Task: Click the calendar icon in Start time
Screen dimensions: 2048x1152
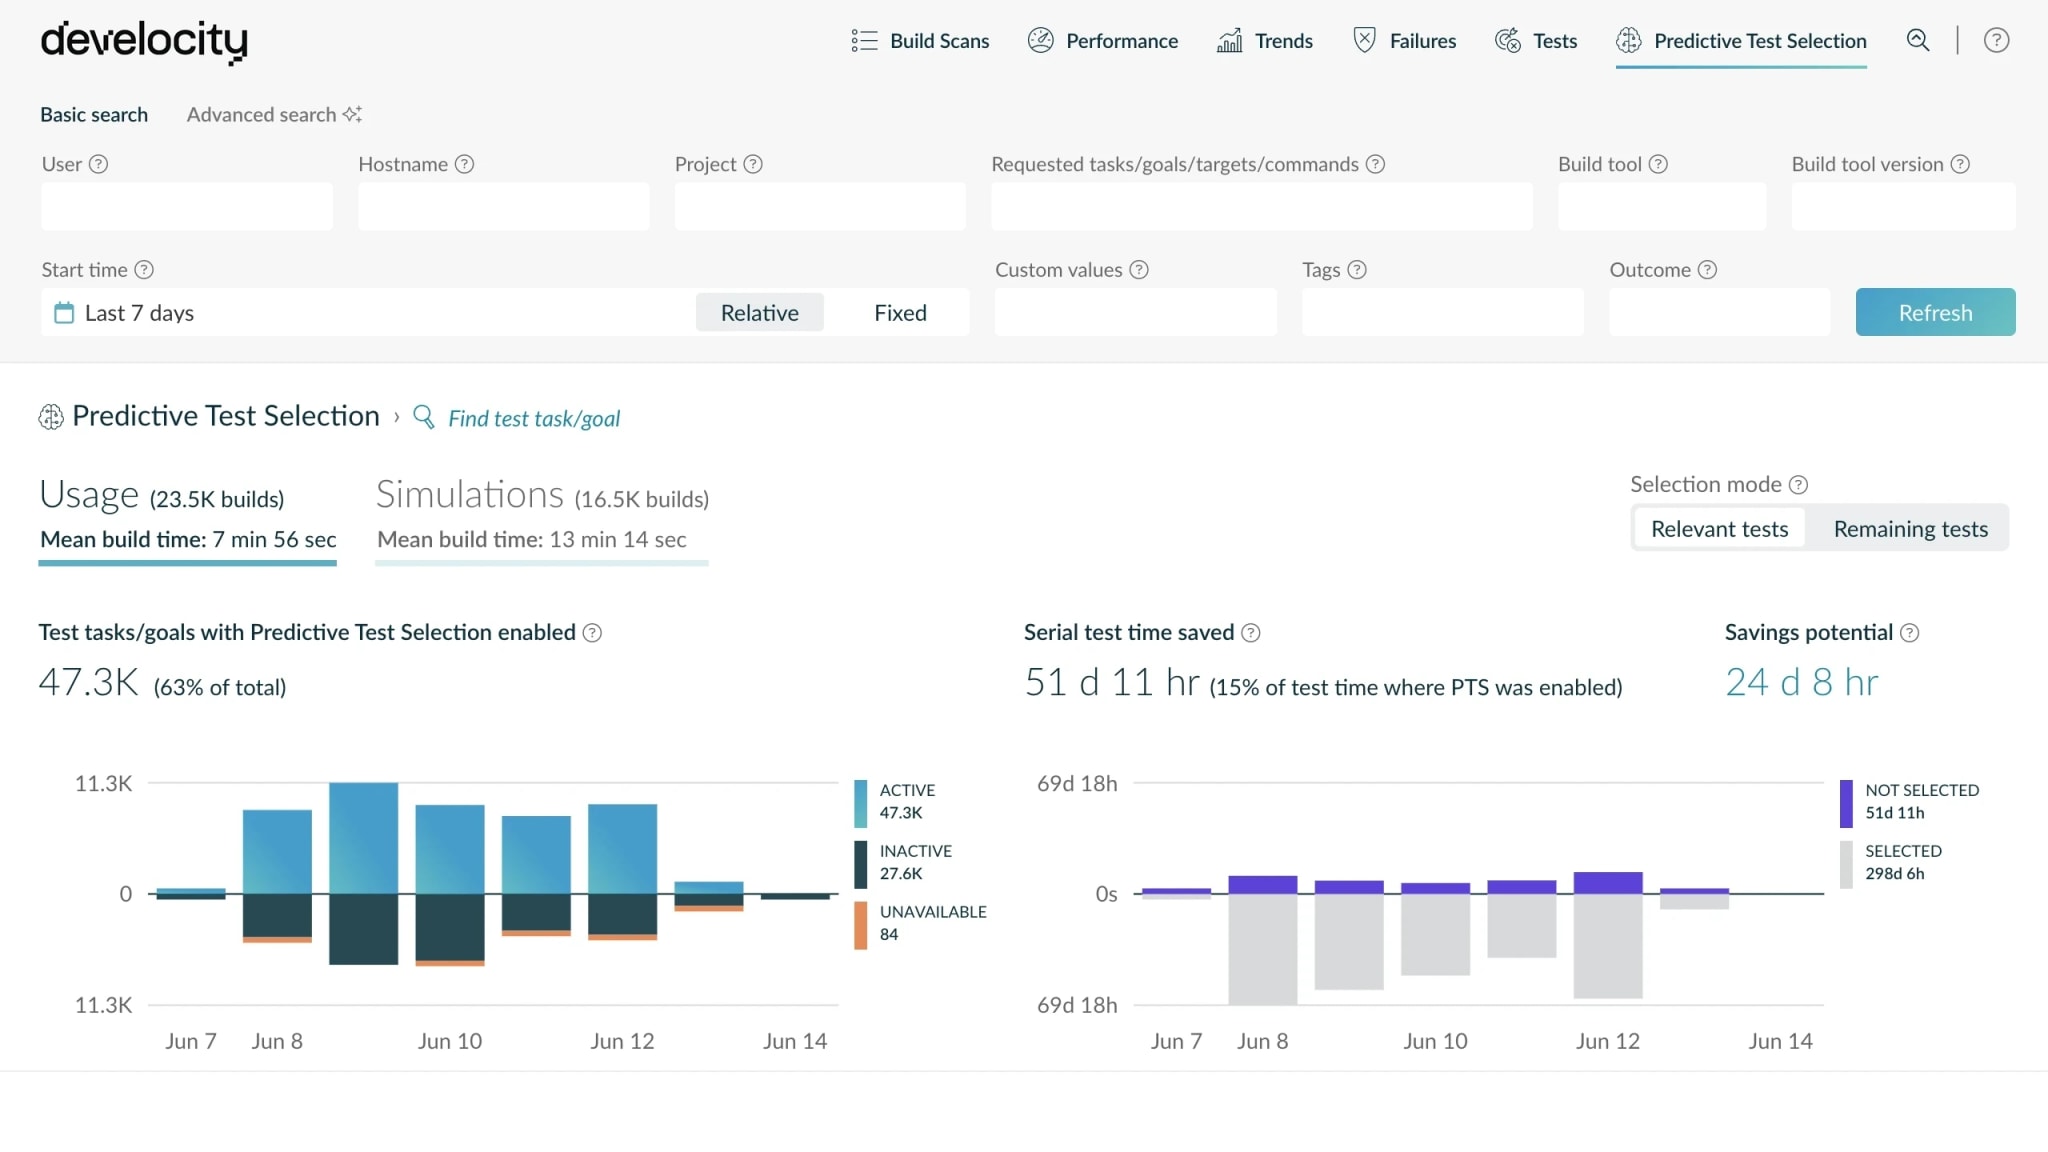Action: click(x=64, y=313)
